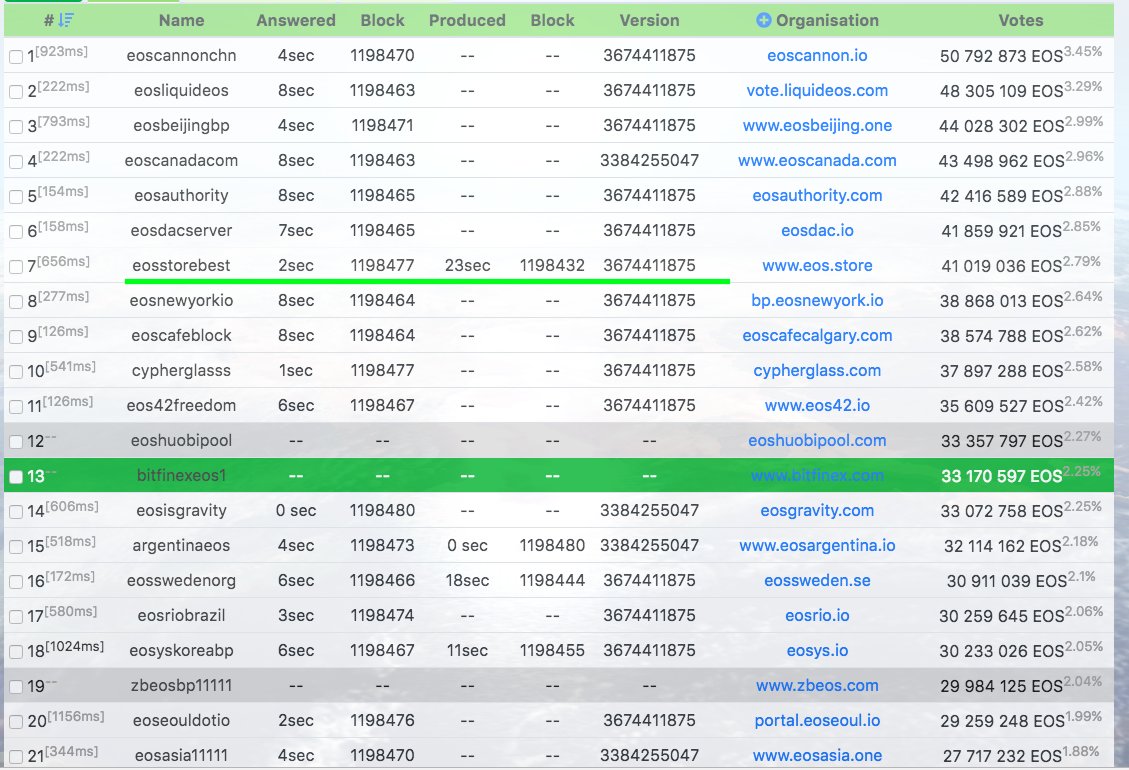
Task: Click the eosriobrazil name cell
Action: point(181,615)
